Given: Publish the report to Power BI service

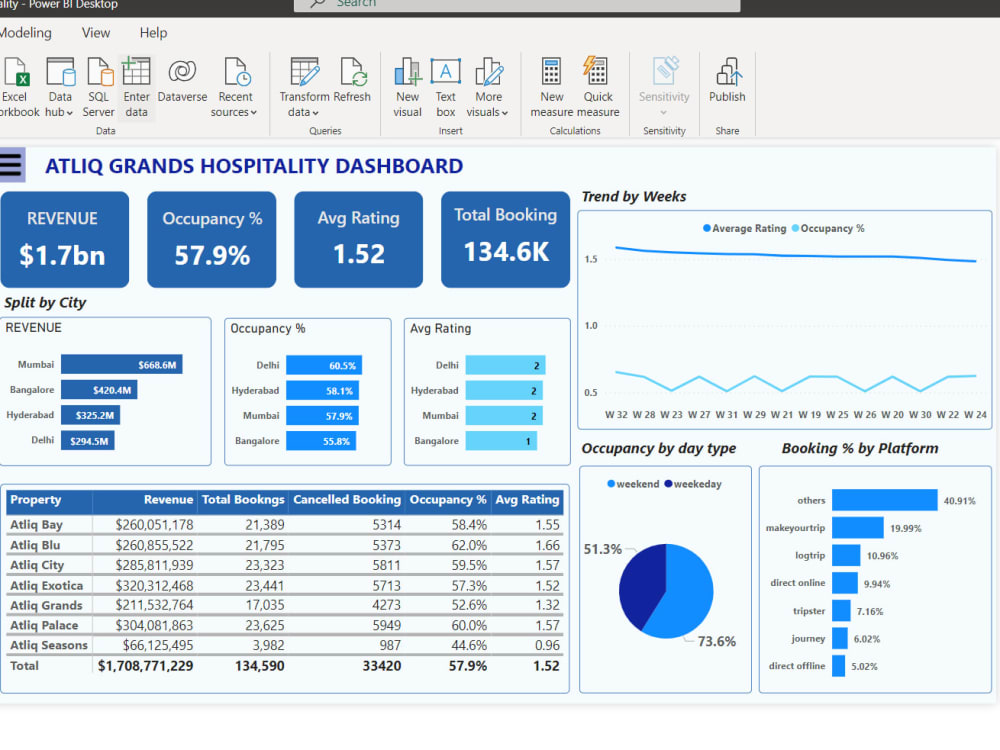Looking at the screenshot, I should [x=727, y=86].
